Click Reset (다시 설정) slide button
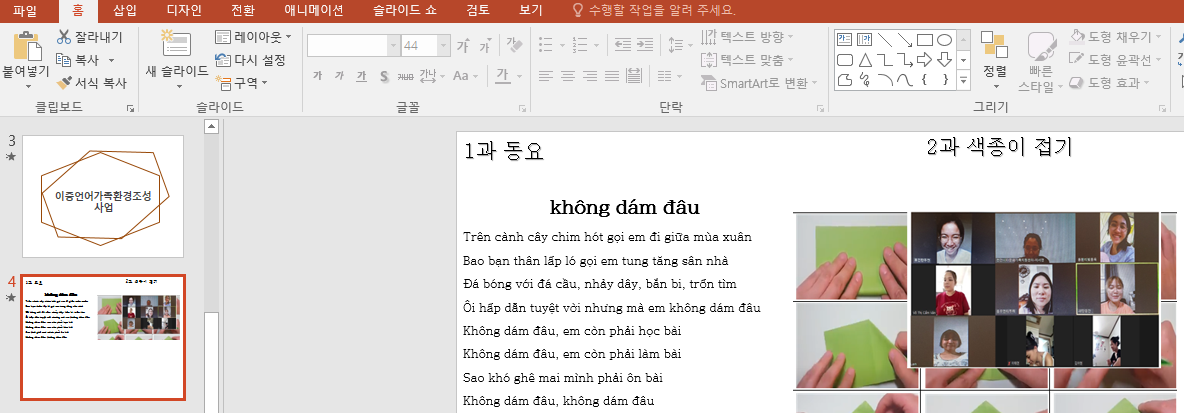The width and height of the screenshot is (1184, 413). 250,60
